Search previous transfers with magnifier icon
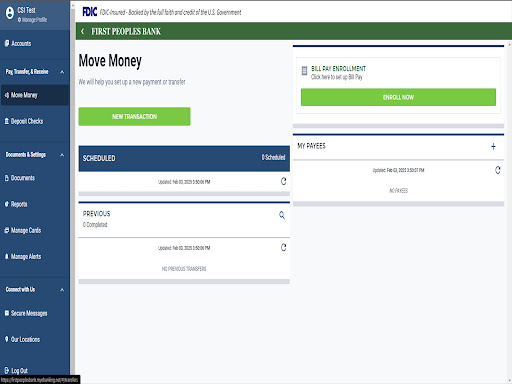Image resolution: width=512 pixels, height=384 pixels. pos(282,215)
